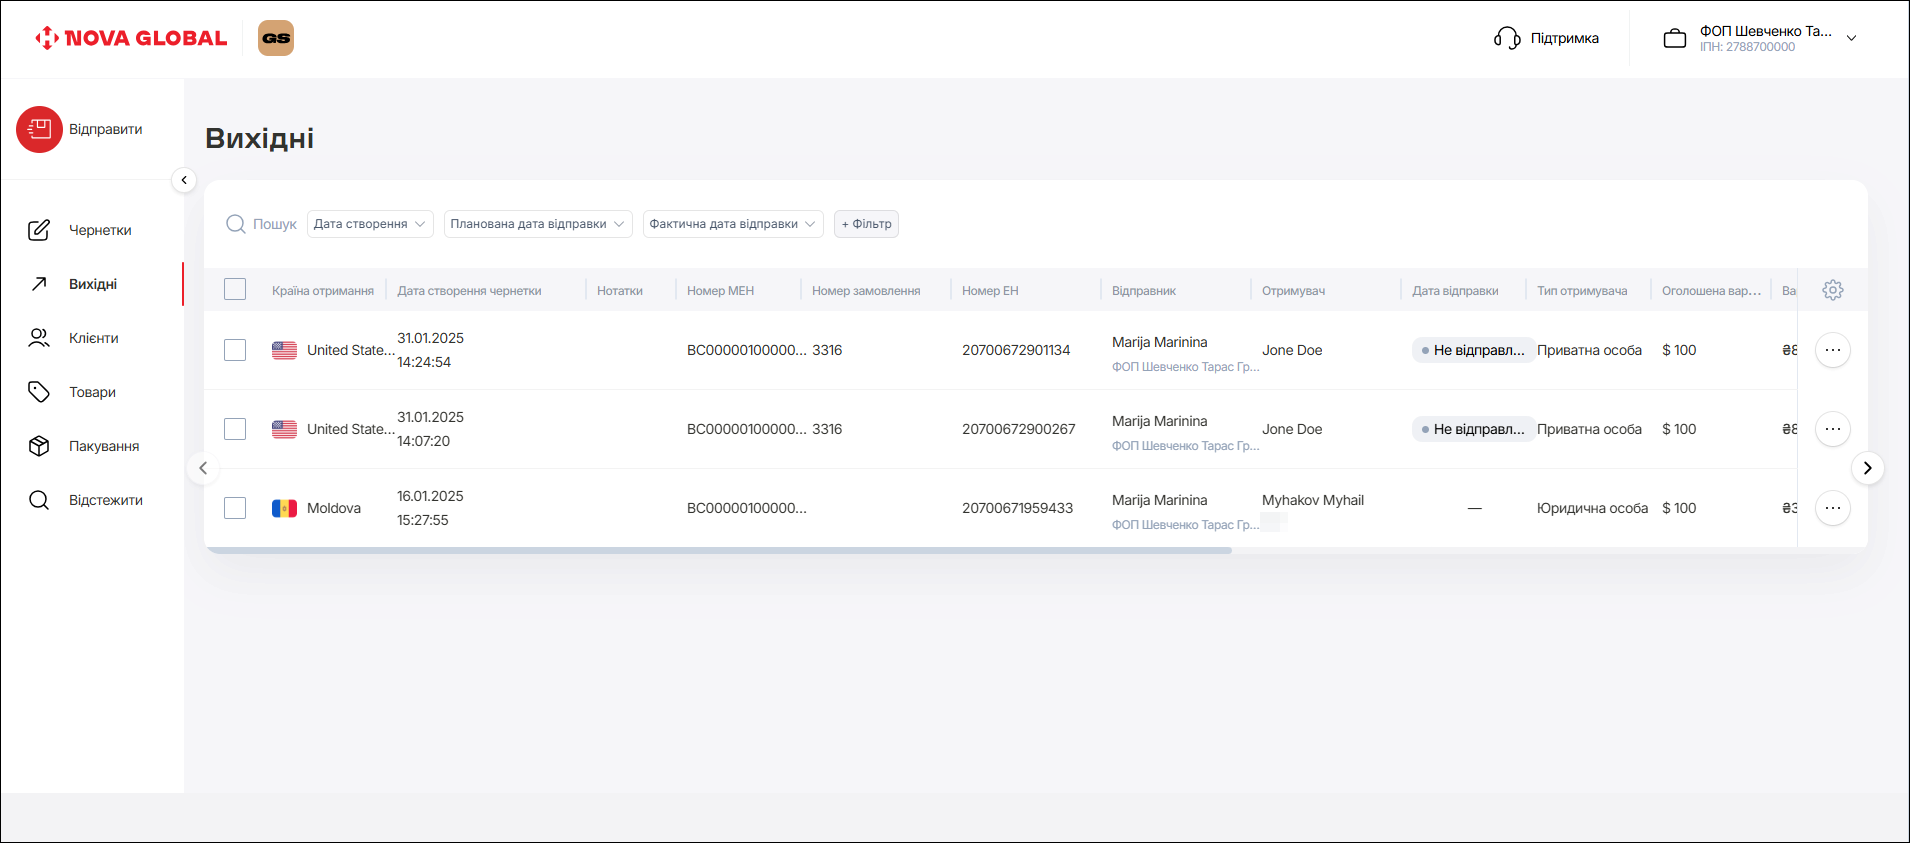The width and height of the screenshot is (1910, 843).
Task: Click the Підтримка headset icon
Action: click(x=1507, y=38)
